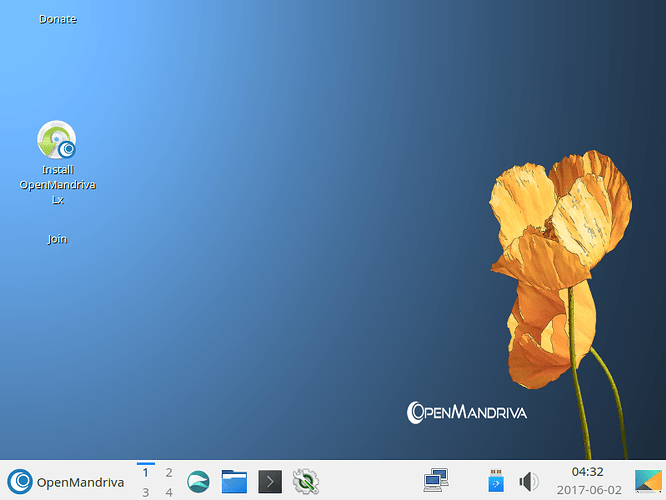Switch to virtual desktop 3
This screenshot has width=666, height=500.
point(146,492)
